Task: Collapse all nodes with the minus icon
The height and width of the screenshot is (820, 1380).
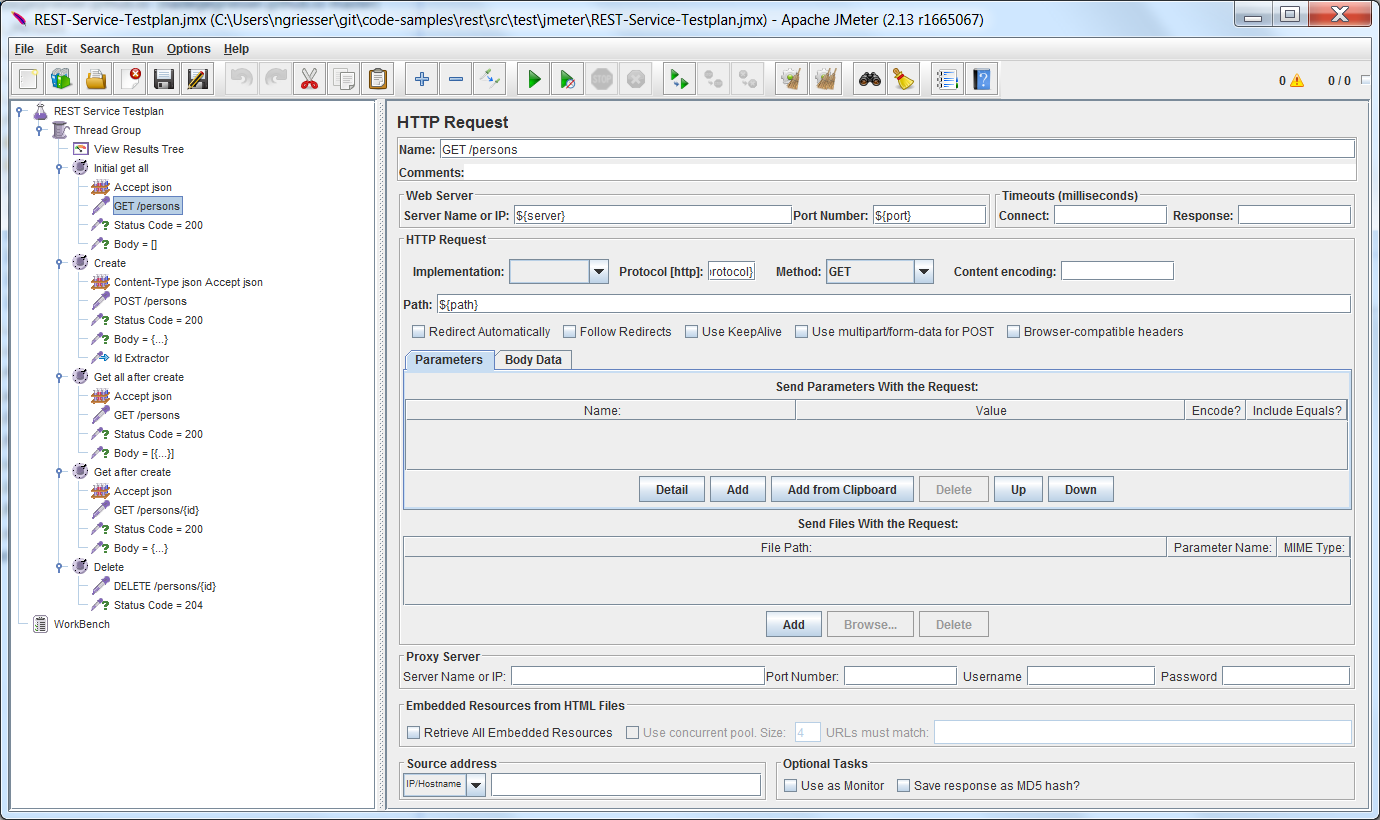Action: pyautogui.click(x=455, y=79)
